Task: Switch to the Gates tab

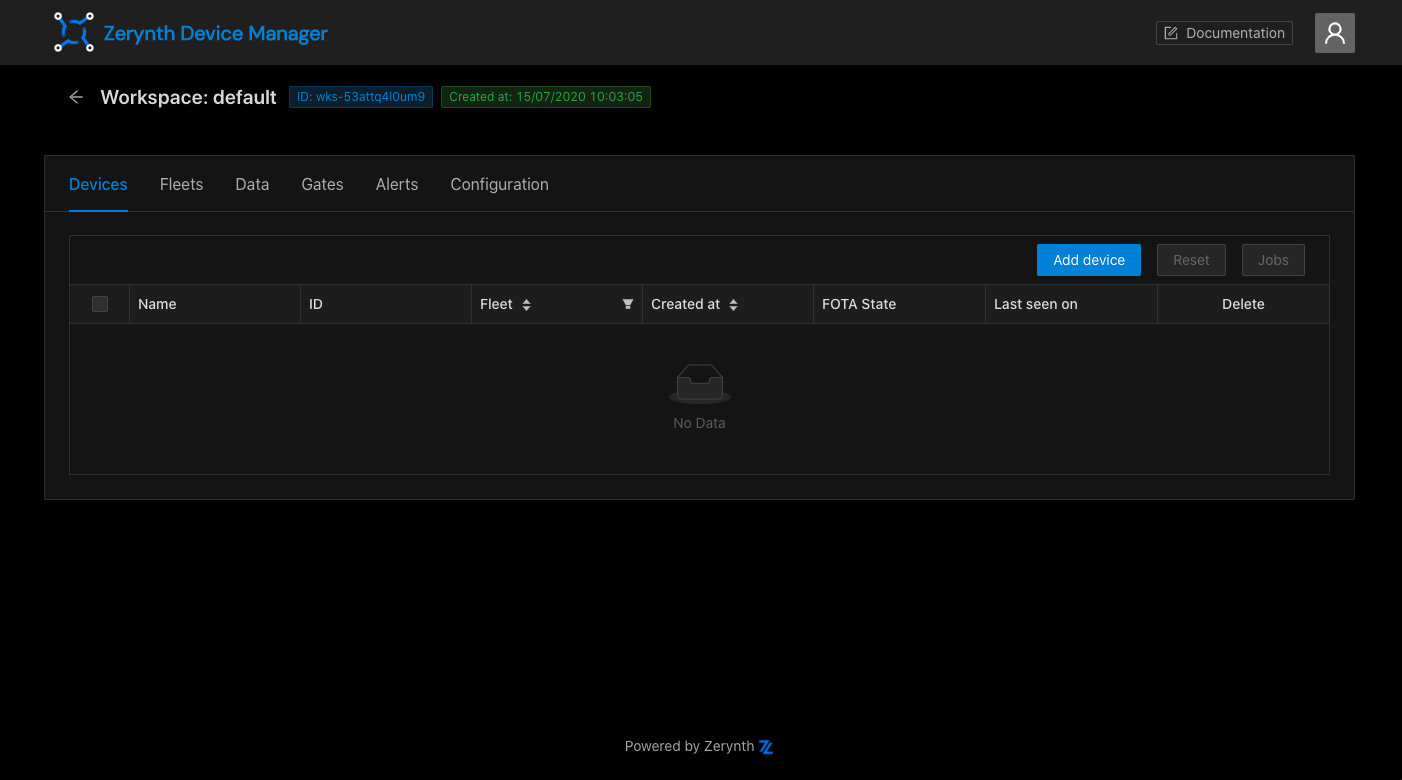Action: (x=322, y=184)
